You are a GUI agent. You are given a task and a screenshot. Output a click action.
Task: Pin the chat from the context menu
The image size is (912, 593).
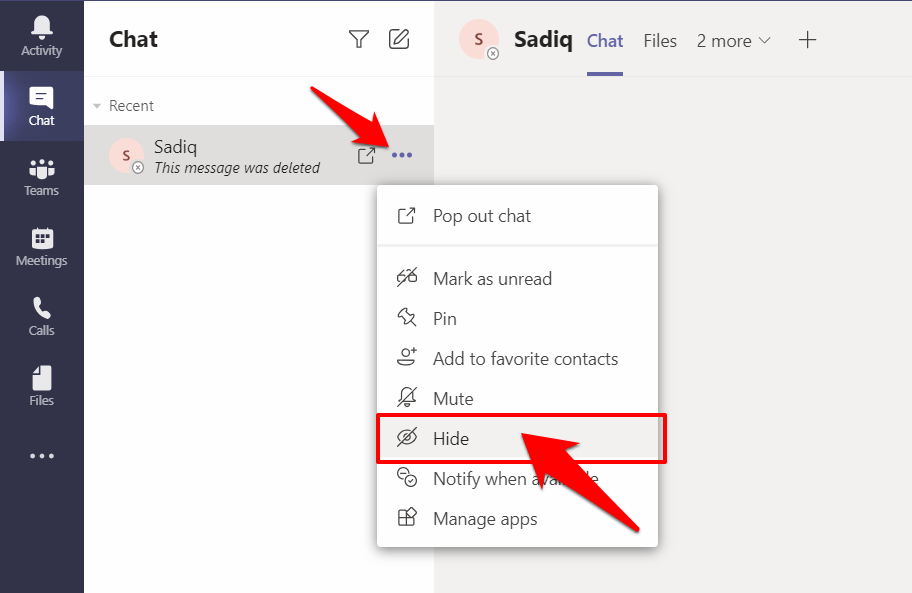coord(444,319)
